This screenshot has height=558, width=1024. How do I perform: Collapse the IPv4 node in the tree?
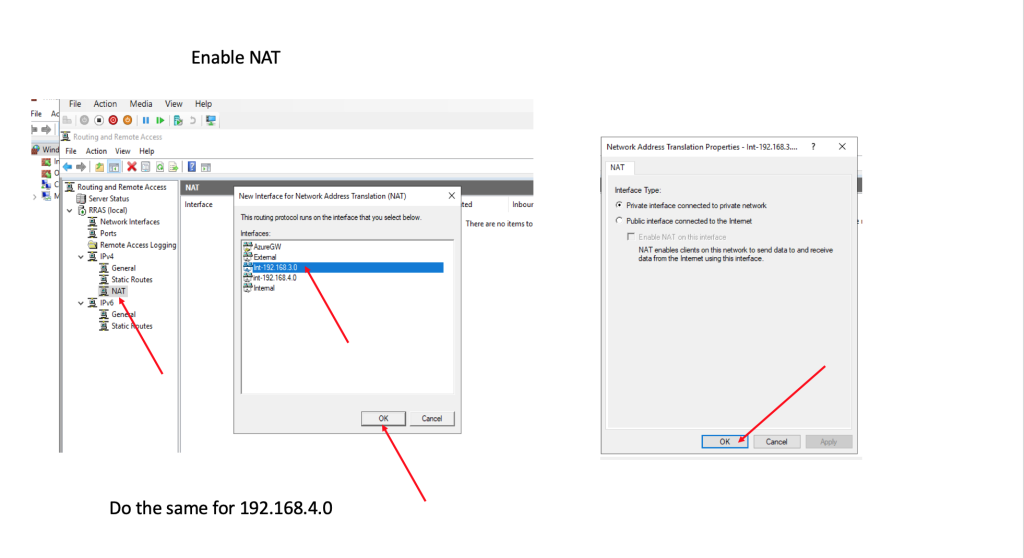coord(81,257)
